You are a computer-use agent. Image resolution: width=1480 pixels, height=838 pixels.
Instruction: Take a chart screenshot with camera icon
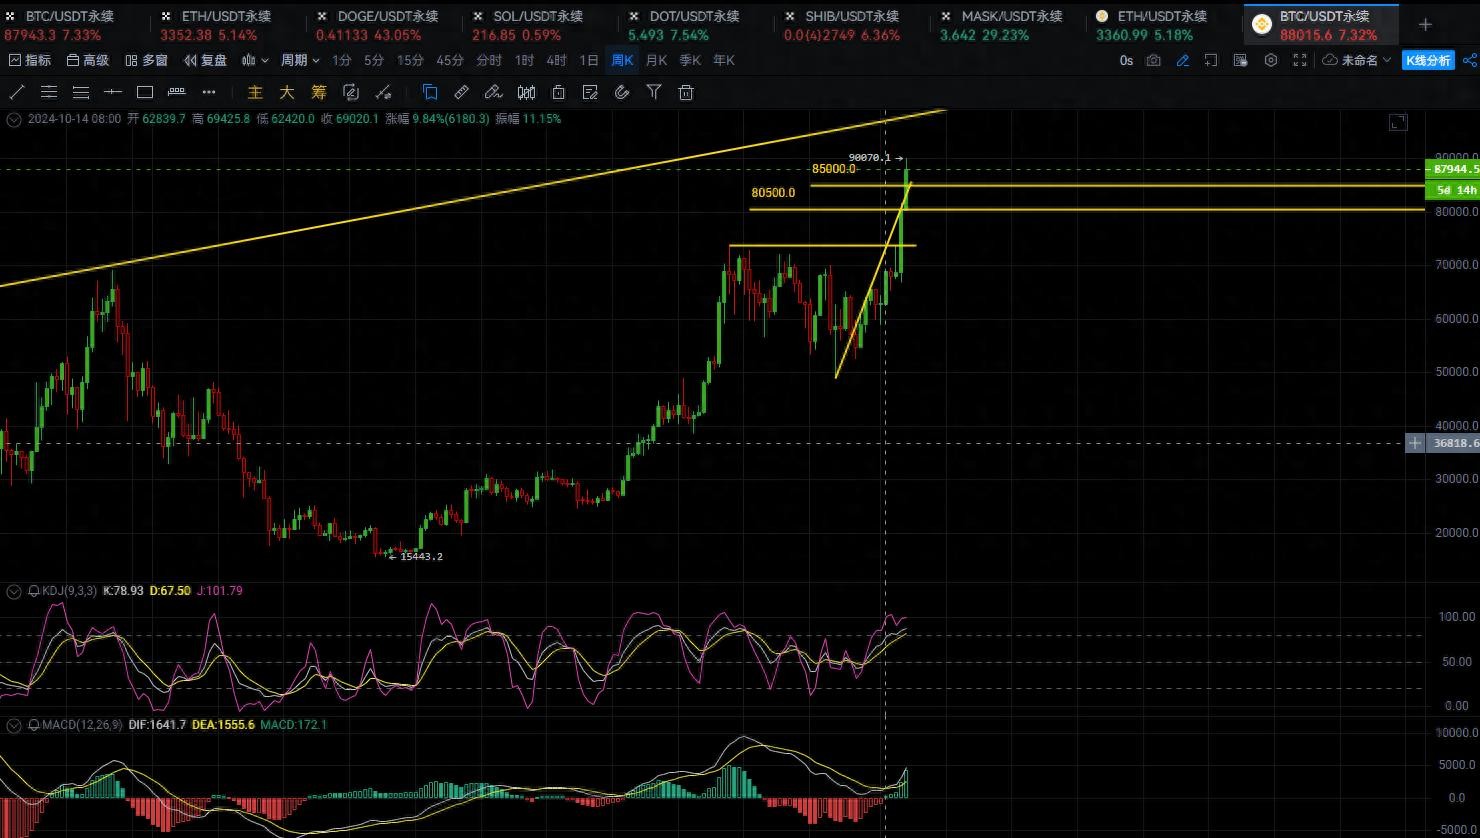pos(1154,61)
